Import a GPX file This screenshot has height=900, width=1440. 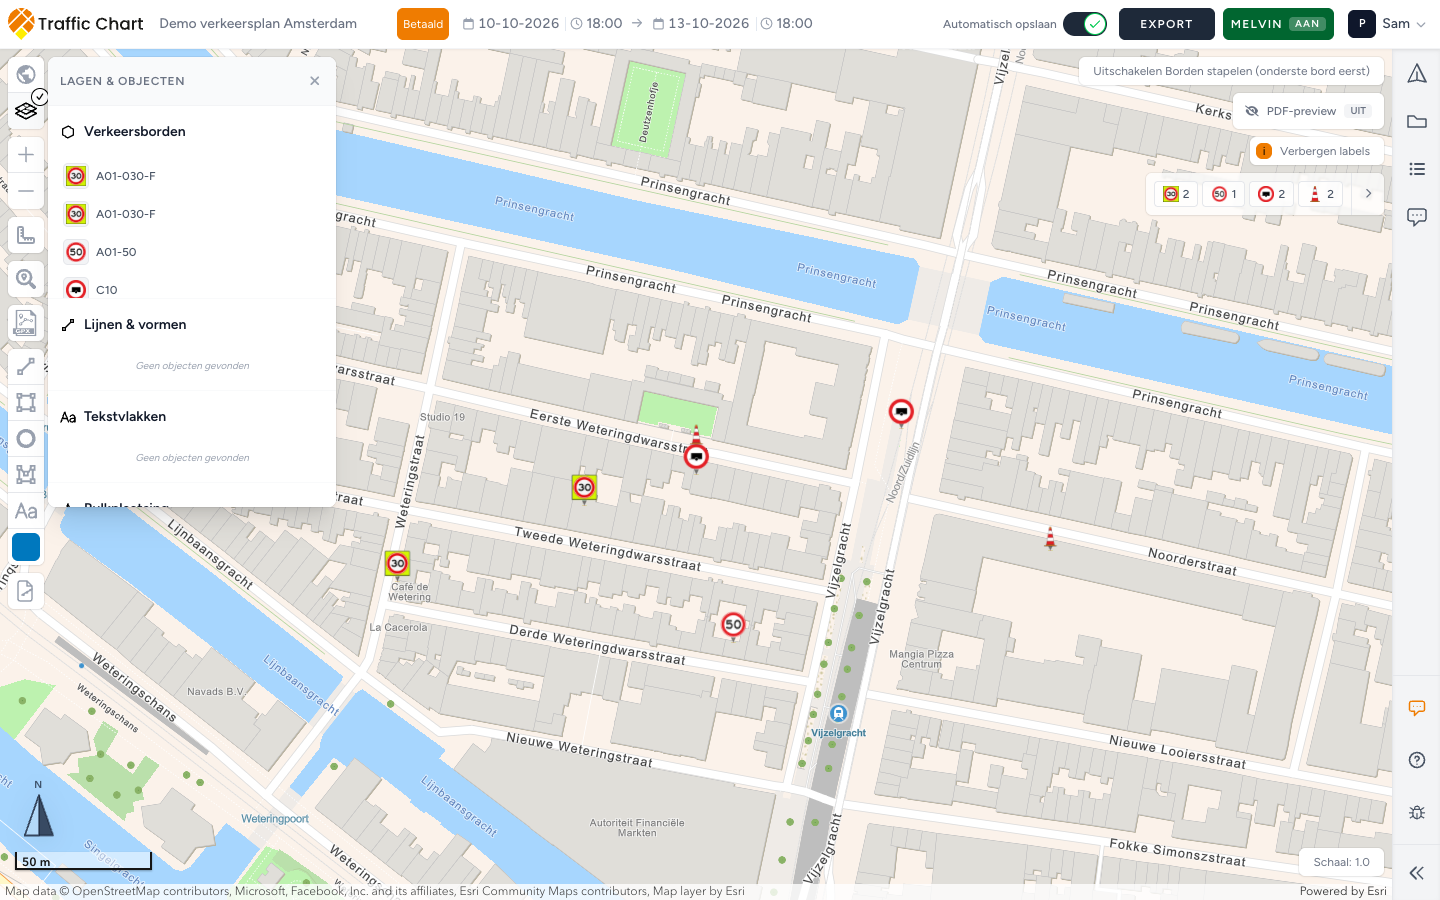pos(26,323)
